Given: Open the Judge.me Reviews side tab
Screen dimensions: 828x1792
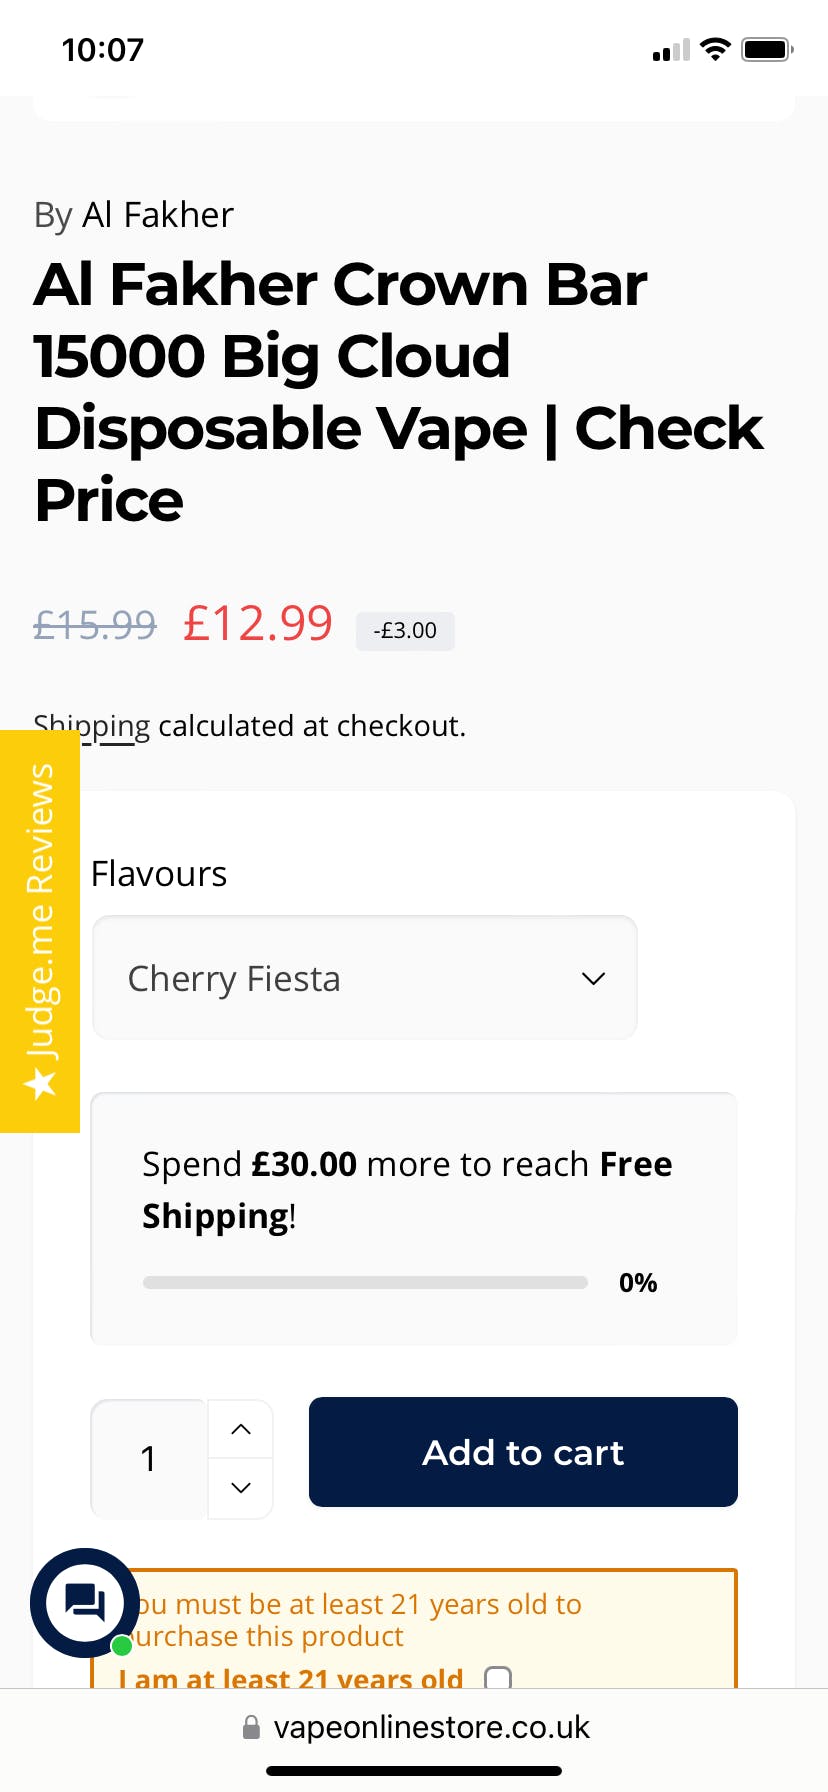Looking at the screenshot, I should click(x=40, y=930).
